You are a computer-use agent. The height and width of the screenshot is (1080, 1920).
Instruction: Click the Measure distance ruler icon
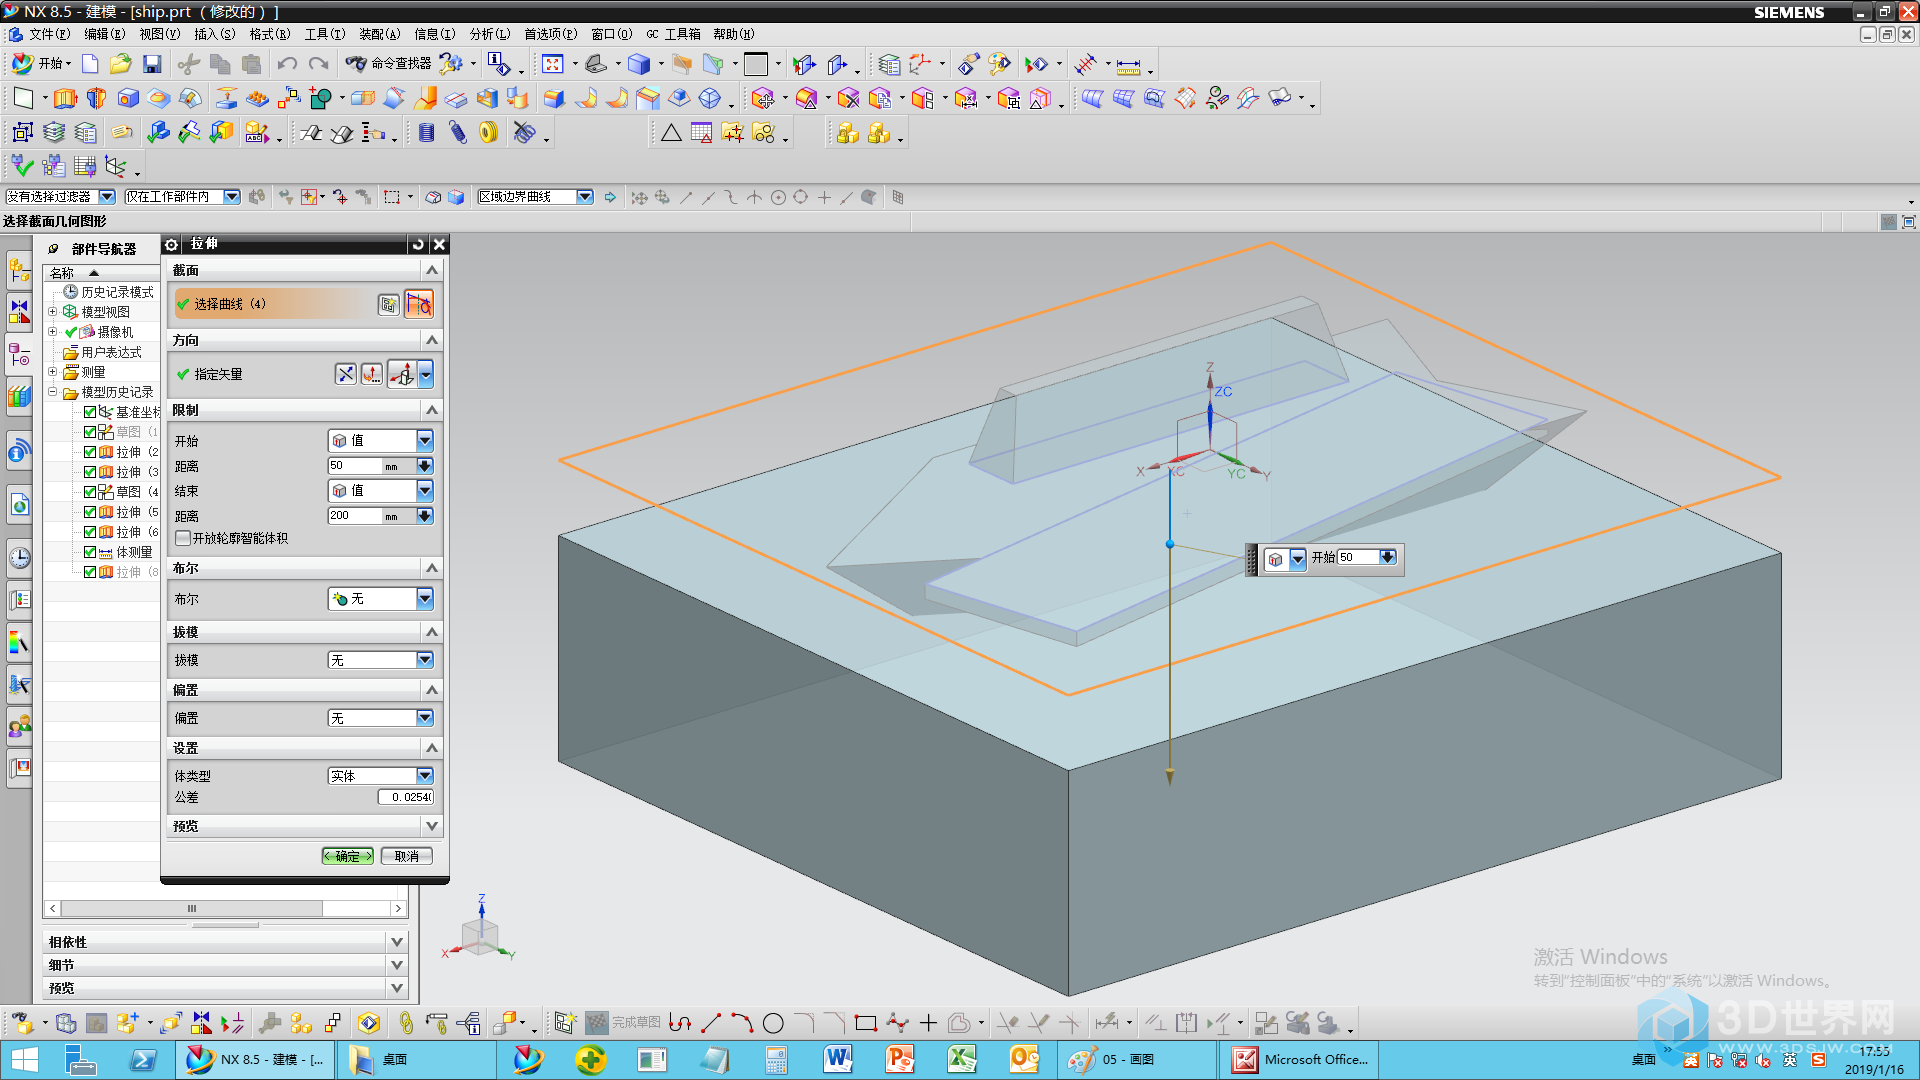click(x=1129, y=66)
